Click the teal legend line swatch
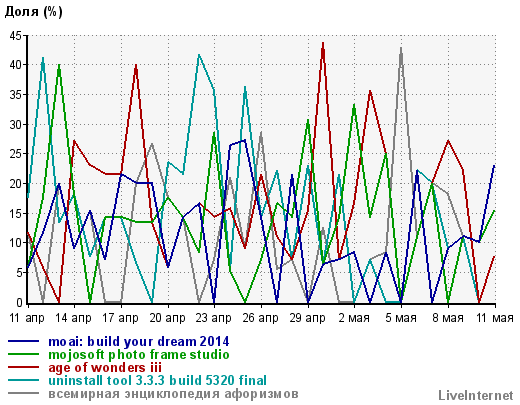 [x=23, y=380]
